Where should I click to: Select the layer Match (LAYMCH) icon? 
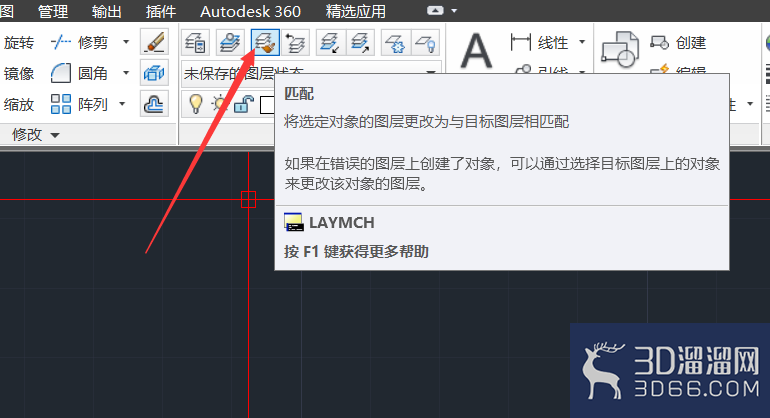click(x=265, y=43)
